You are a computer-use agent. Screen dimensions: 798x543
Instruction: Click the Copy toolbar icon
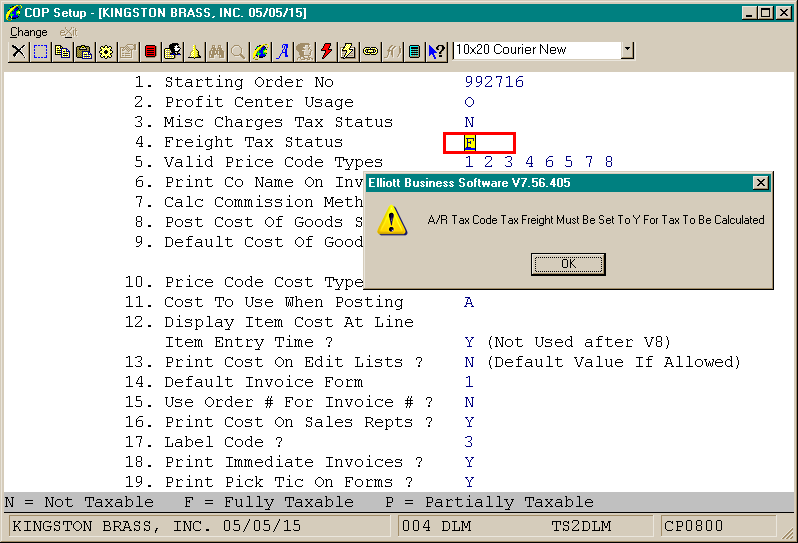(x=62, y=51)
